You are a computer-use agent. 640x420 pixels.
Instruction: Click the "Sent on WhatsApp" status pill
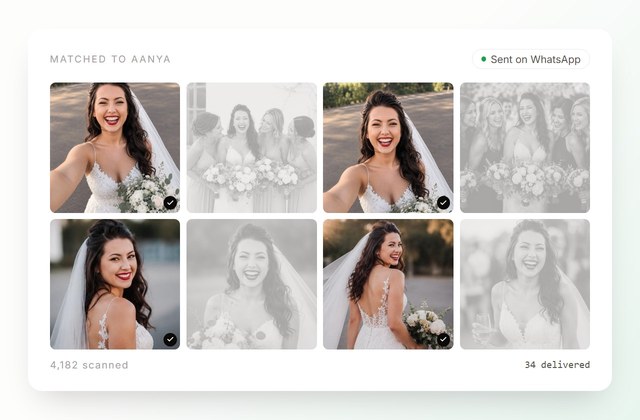pos(531,59)
